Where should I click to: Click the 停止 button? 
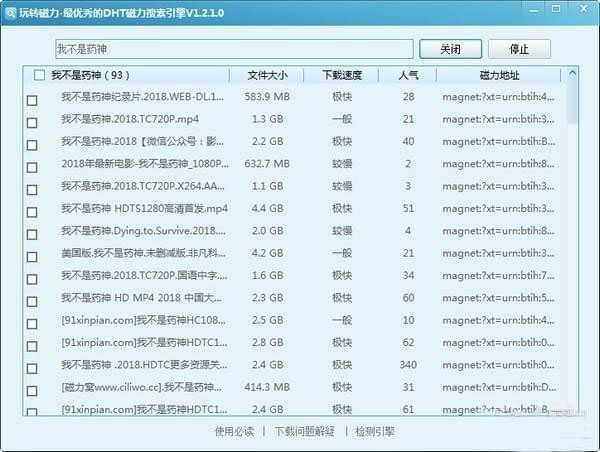click(519, 49)
